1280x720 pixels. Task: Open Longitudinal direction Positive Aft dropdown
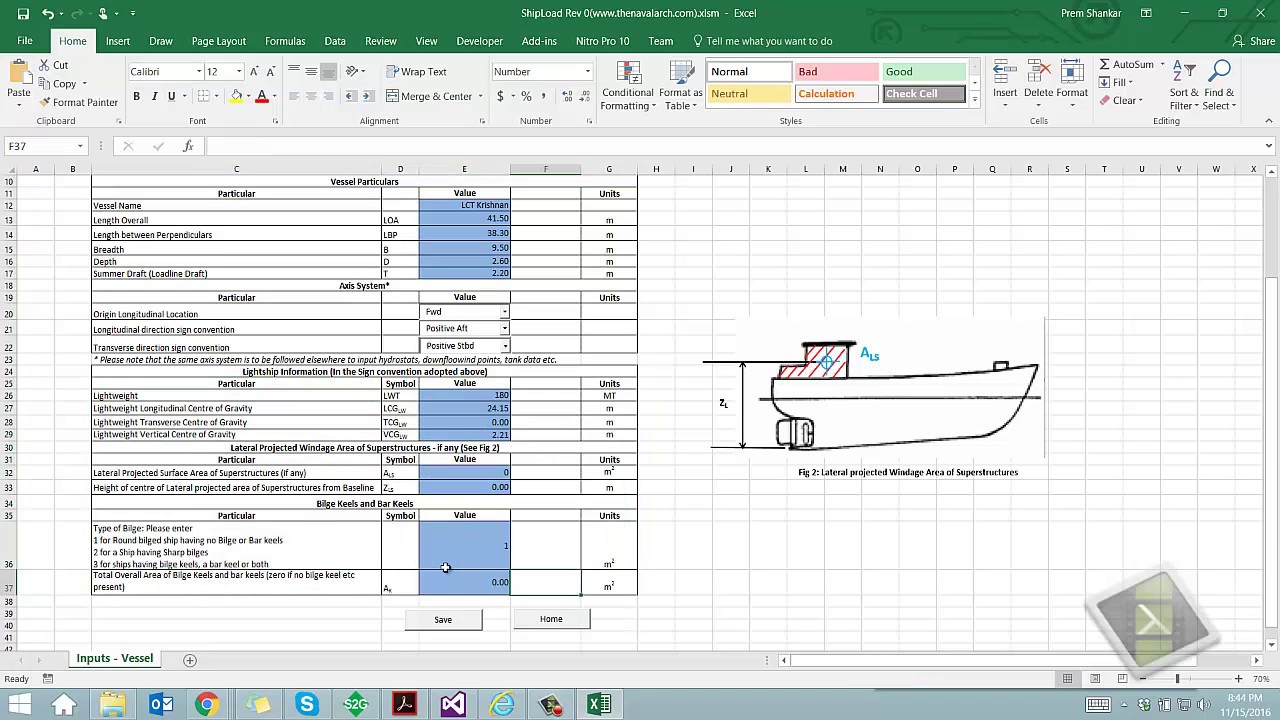tap(504, 328)
